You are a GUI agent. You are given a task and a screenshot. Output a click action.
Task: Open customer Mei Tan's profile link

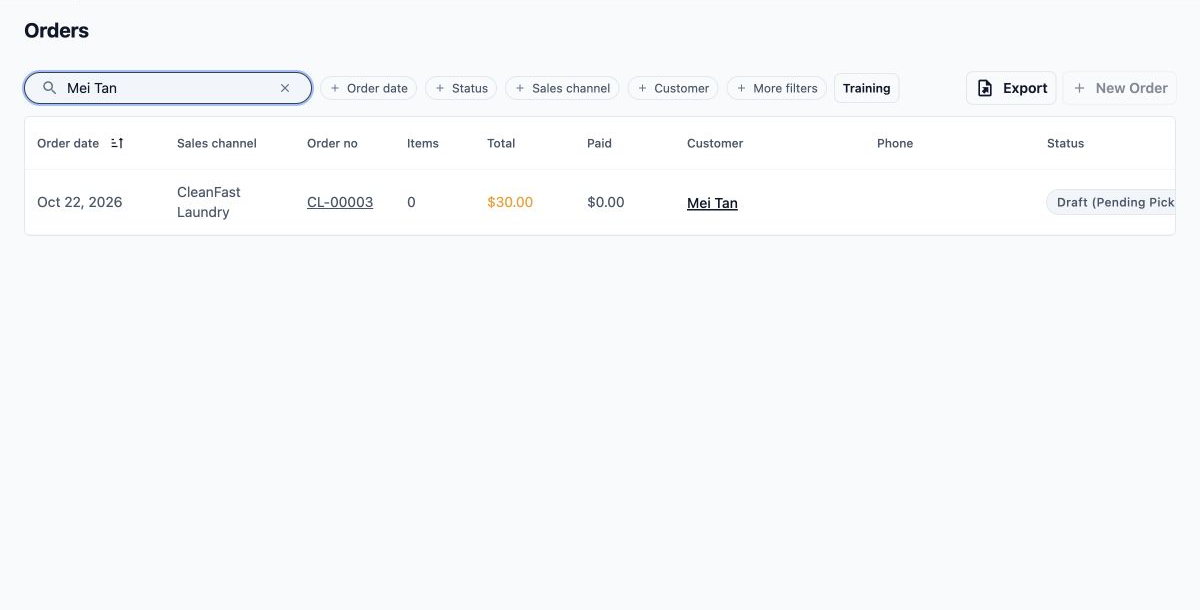click(x=712, y=203)
